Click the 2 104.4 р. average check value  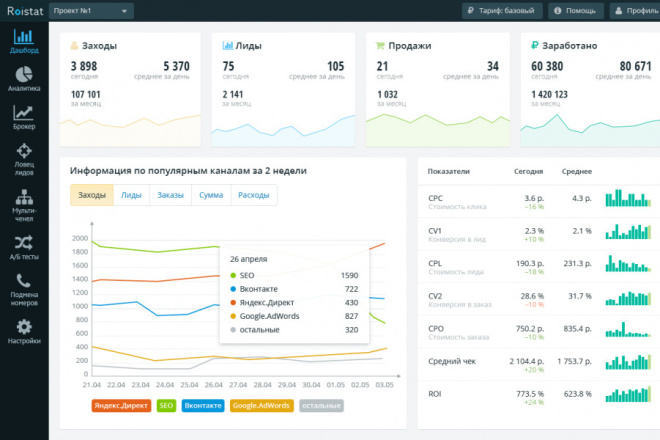[527, 361]
